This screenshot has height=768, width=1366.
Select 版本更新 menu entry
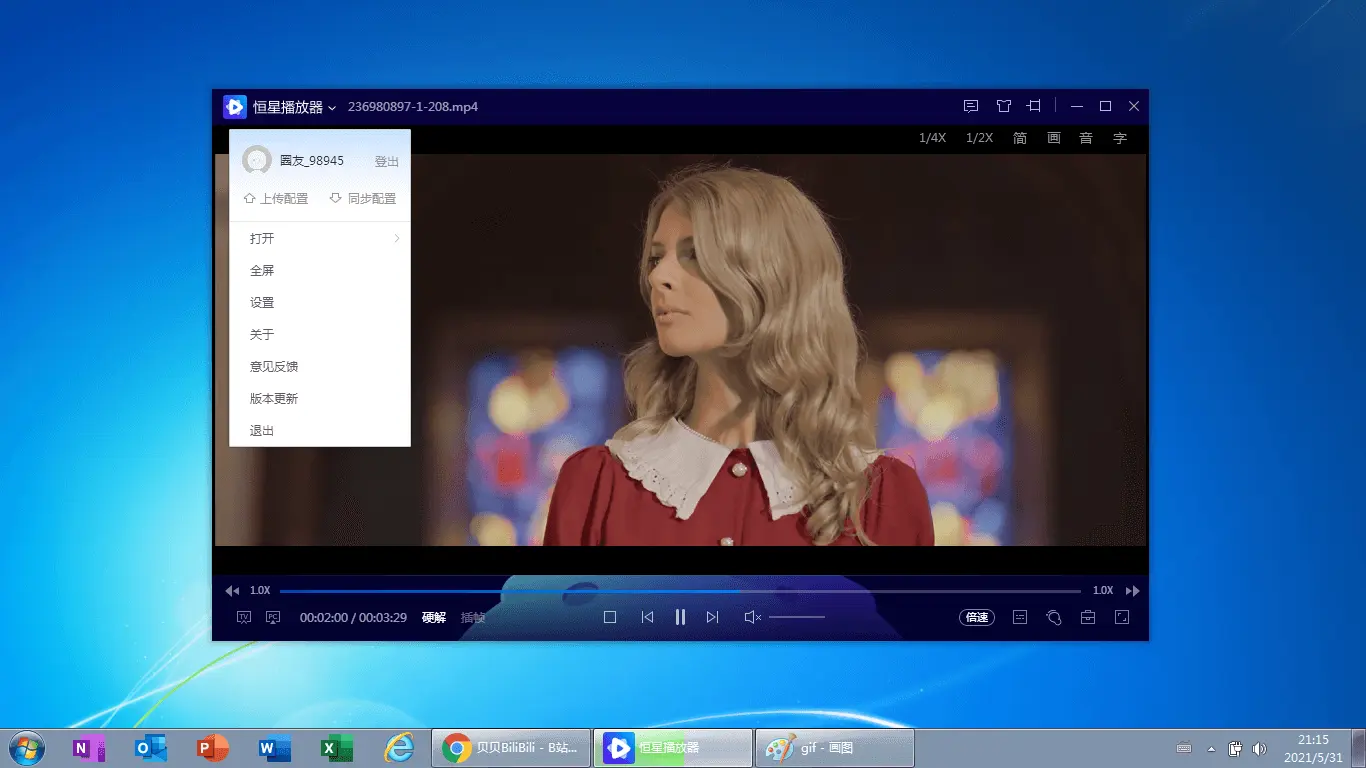[x=320, y=398]
